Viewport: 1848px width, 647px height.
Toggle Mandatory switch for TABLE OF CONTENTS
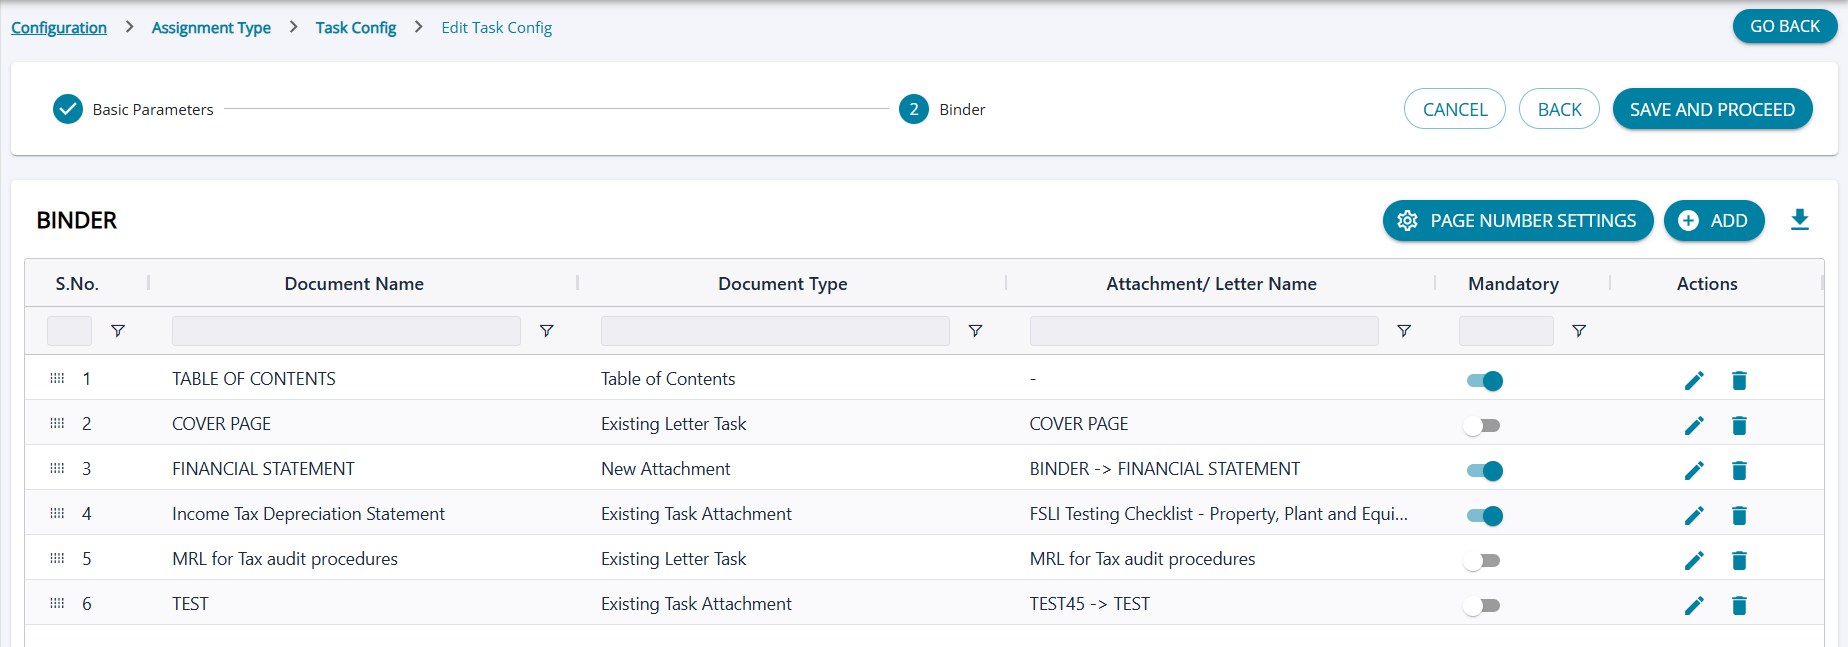1484,381
